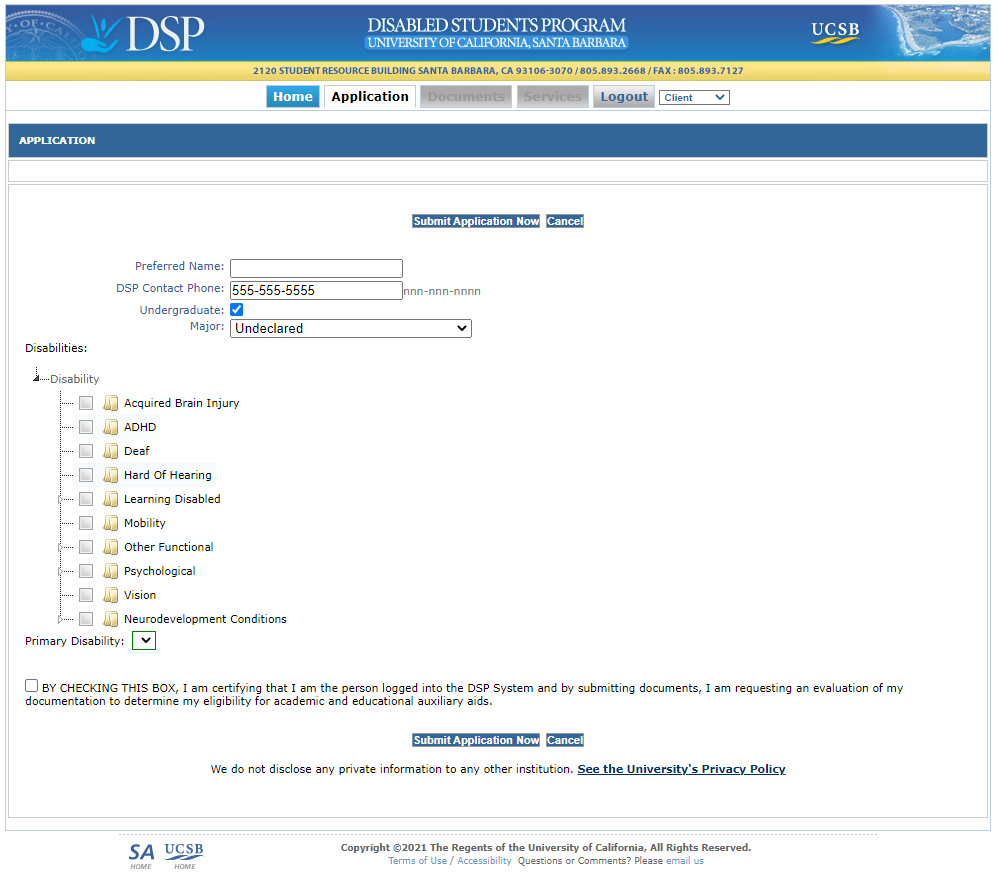Click the UCSB logo in header

pos(835,32)
